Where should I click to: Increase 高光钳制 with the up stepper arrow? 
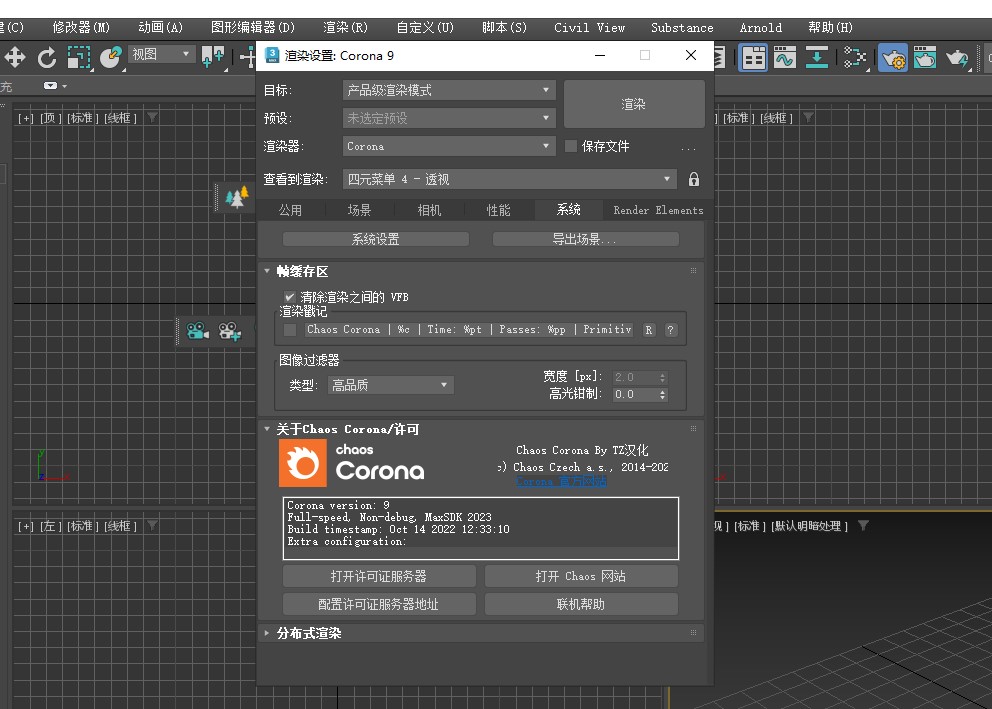point(662,391)
